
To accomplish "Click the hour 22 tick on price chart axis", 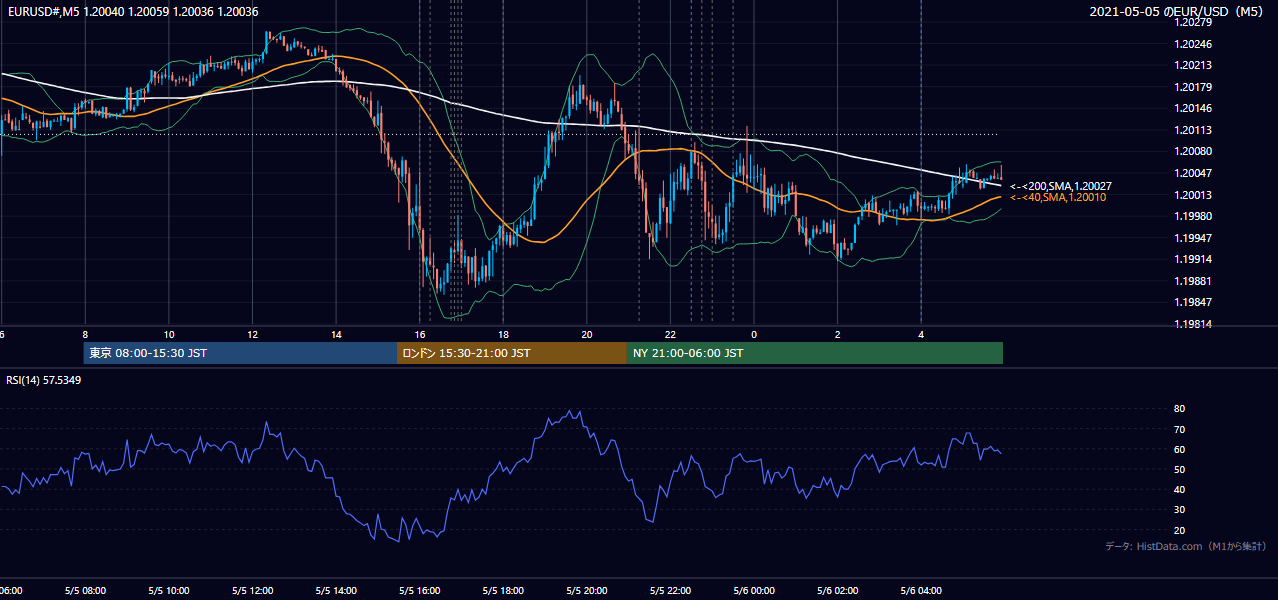I will coord(670,334).
